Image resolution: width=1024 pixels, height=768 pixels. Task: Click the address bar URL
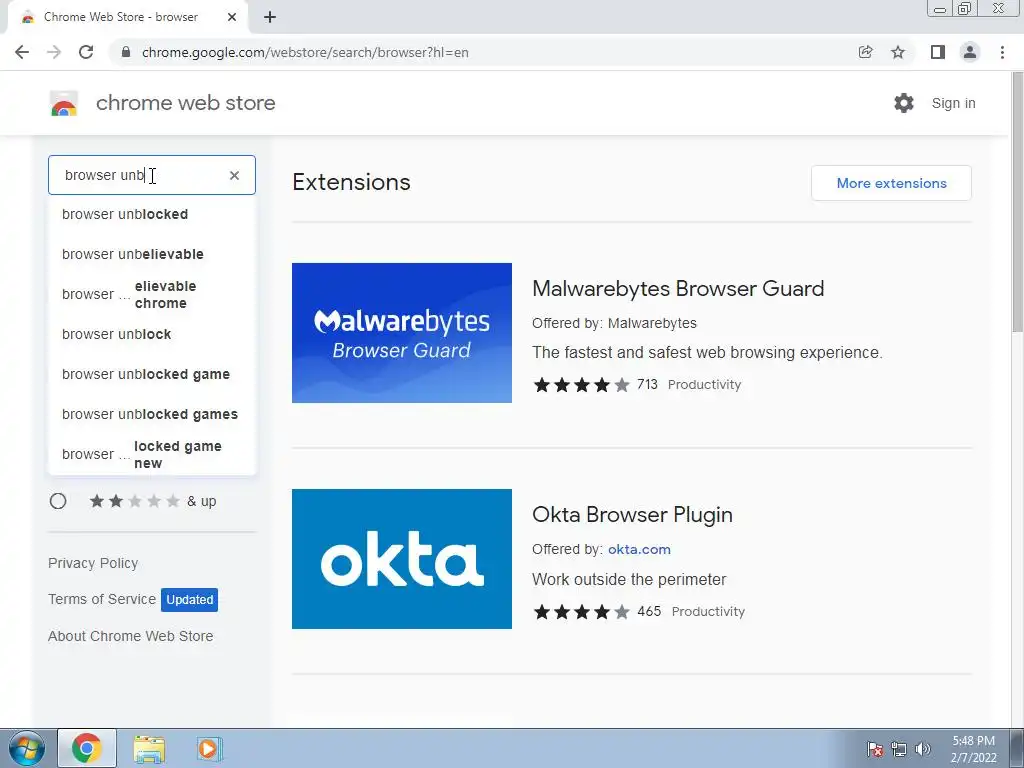click(305, 52)
